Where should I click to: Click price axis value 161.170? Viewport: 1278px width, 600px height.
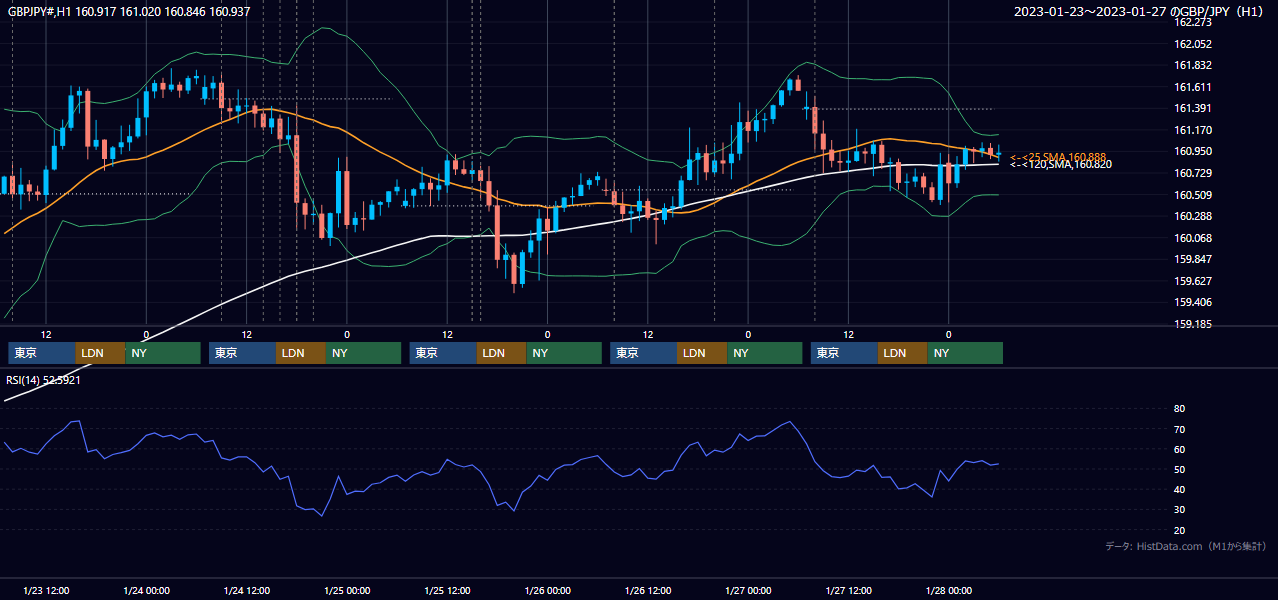click(x=1193, y=130)
